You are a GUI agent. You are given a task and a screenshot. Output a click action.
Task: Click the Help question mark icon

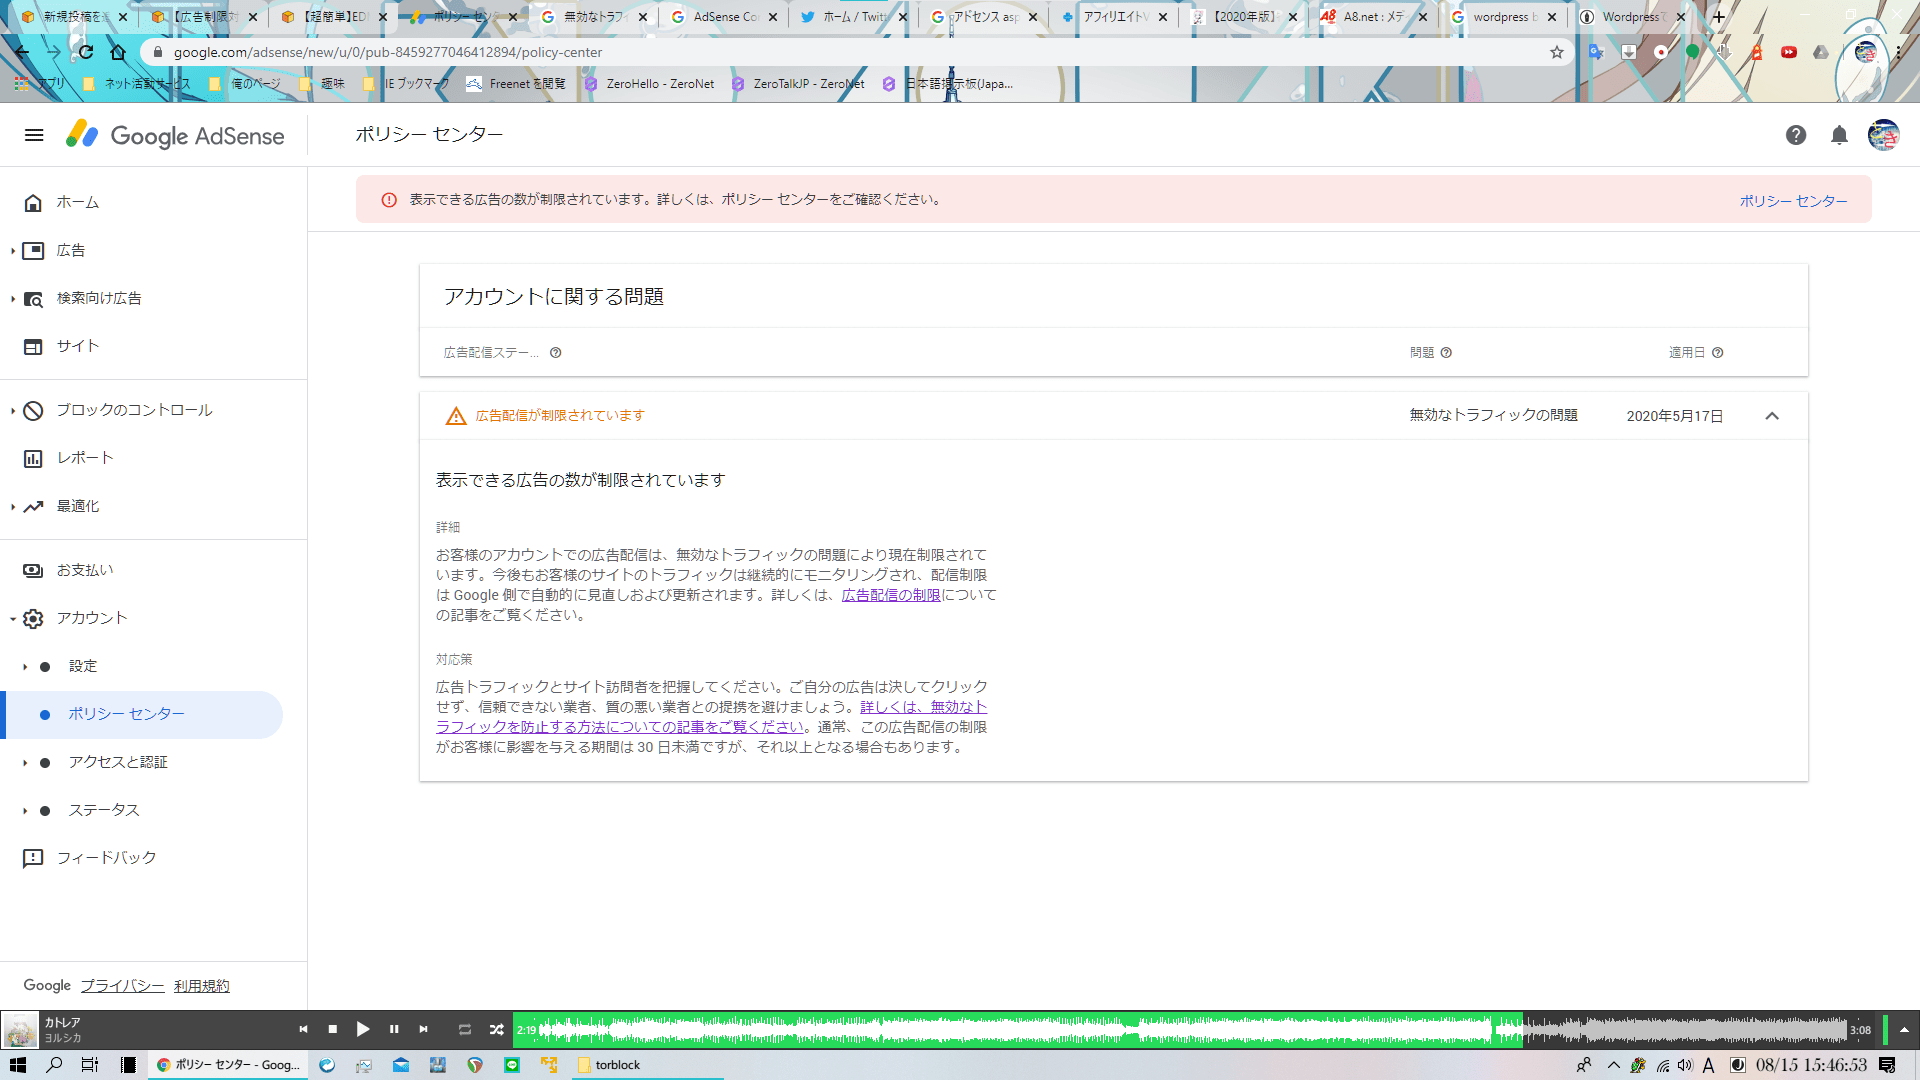1796,135
